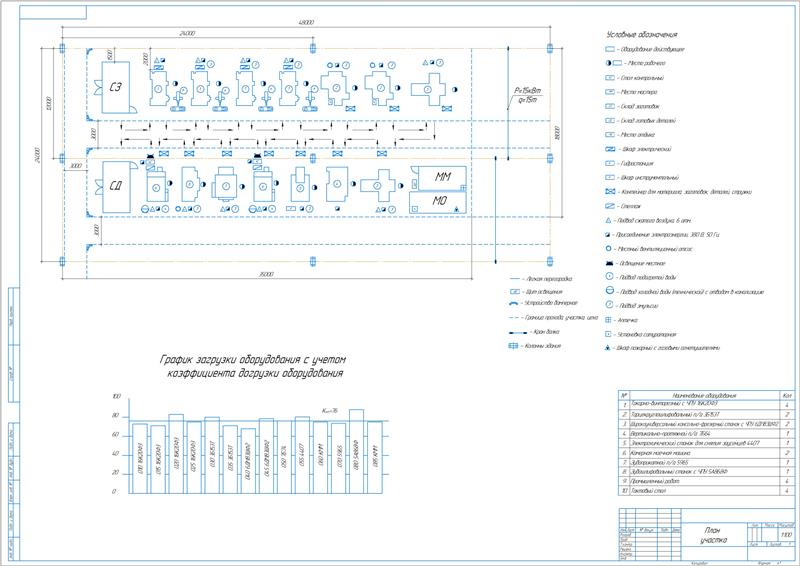
Task: Select the 'Аптечка' grid symbol in legend
Action: pos(608,320)
